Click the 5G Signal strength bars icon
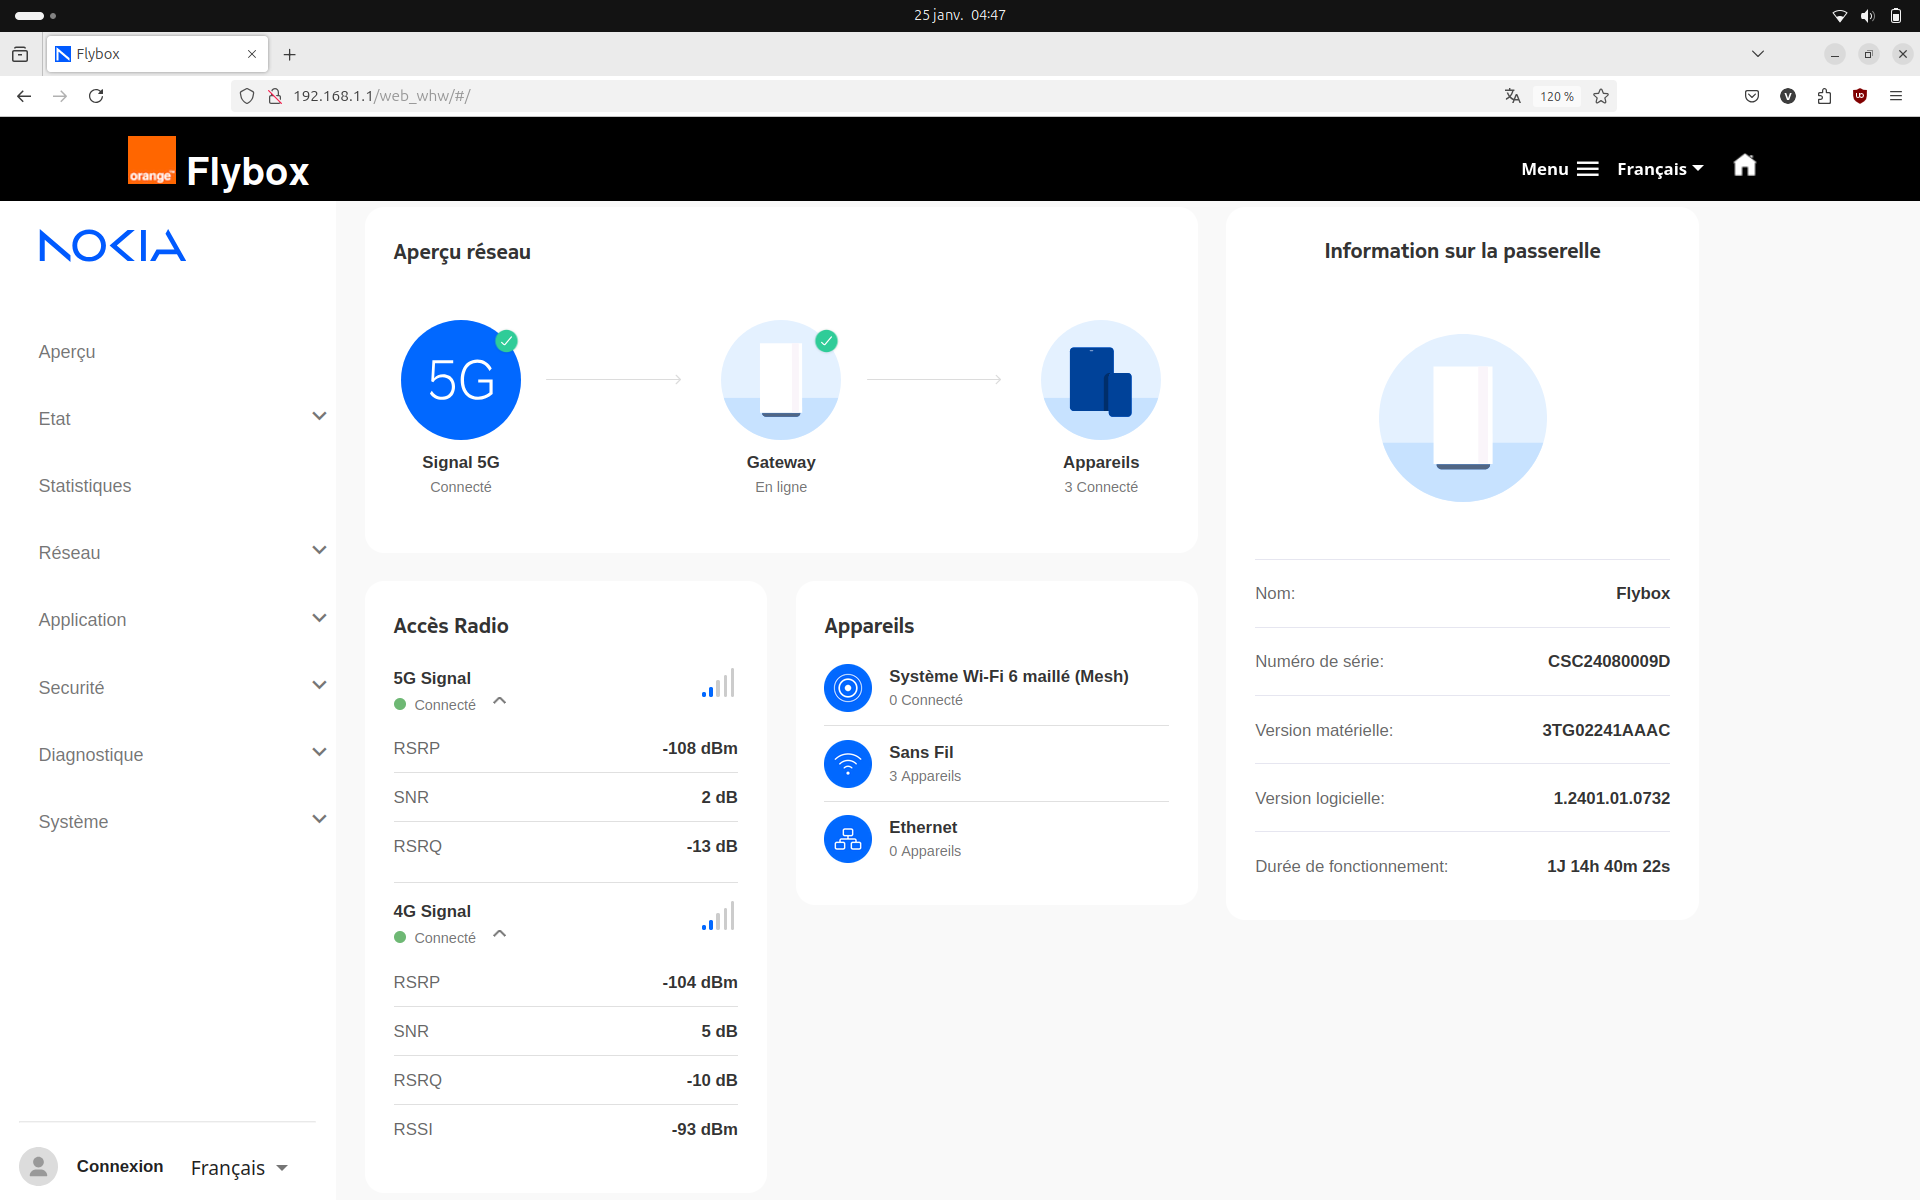 click(x=718, y=683)
